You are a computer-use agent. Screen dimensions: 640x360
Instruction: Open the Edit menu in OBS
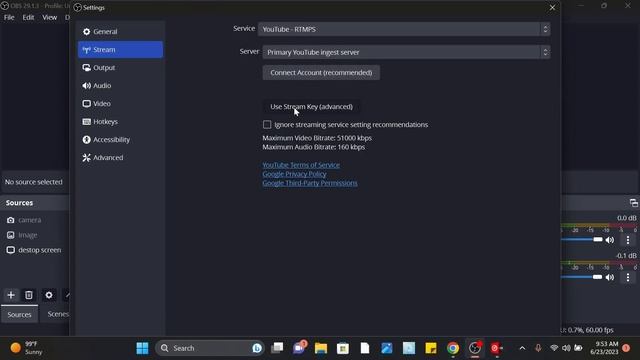28,18
